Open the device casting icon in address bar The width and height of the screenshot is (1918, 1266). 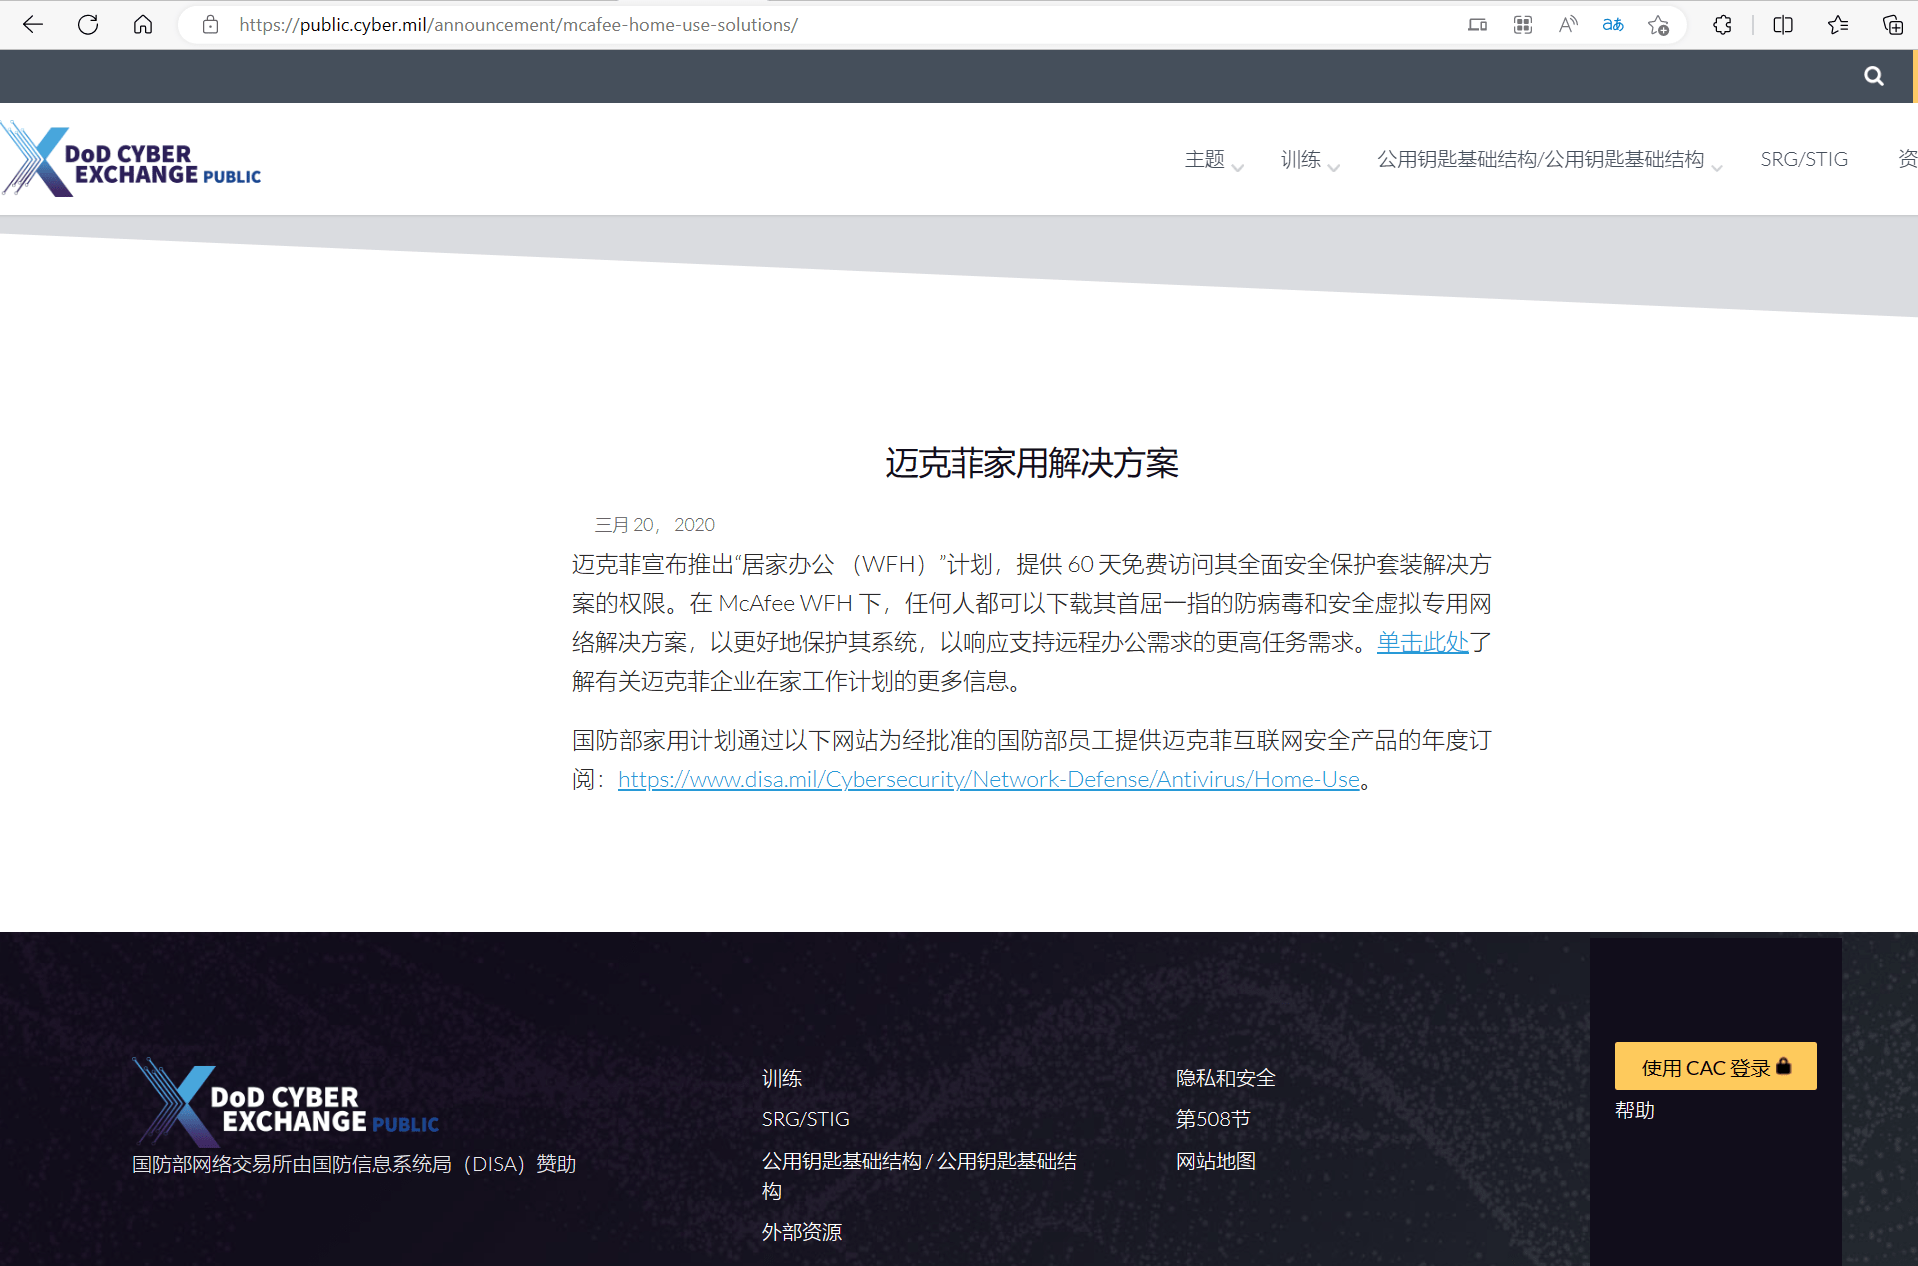coord(1477,25)
